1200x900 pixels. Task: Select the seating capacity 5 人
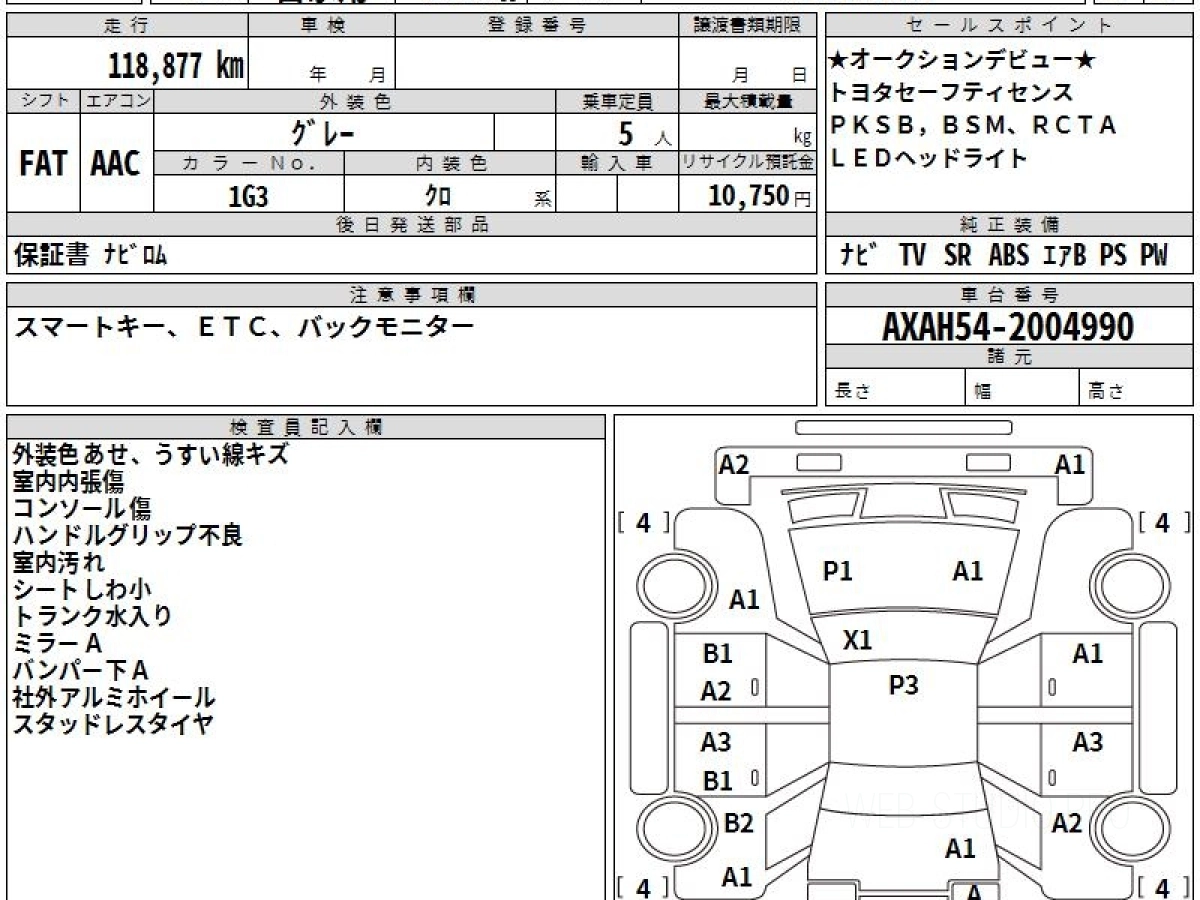point(643,132)
